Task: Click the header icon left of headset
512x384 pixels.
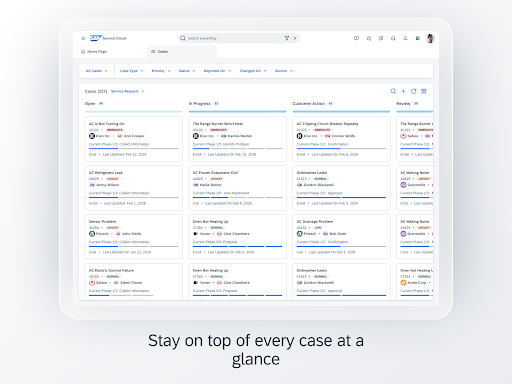Action: pyautogui.click(x=381, y=38)
